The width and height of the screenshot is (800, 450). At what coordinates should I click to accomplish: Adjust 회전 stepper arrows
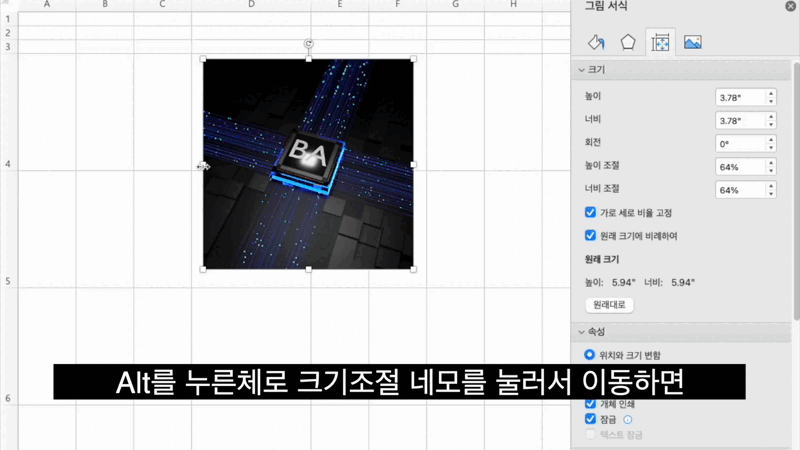click(771, 144)
